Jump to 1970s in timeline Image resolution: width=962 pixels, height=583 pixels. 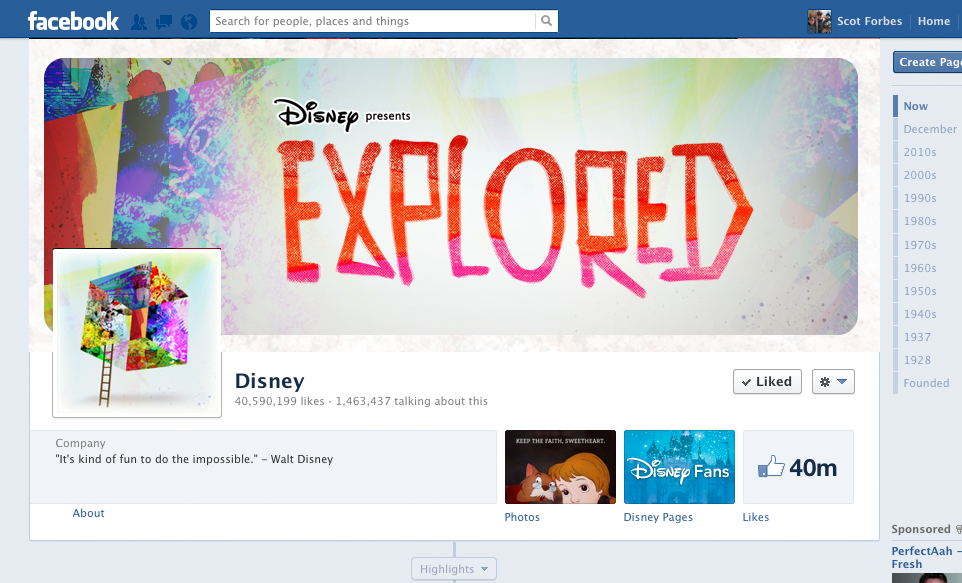920,245
